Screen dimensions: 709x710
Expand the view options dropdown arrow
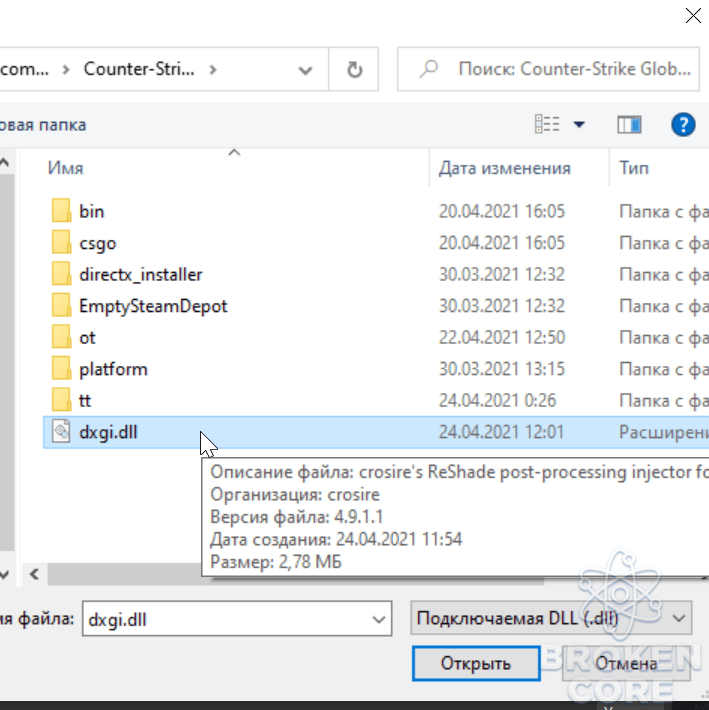pos(579,125)
